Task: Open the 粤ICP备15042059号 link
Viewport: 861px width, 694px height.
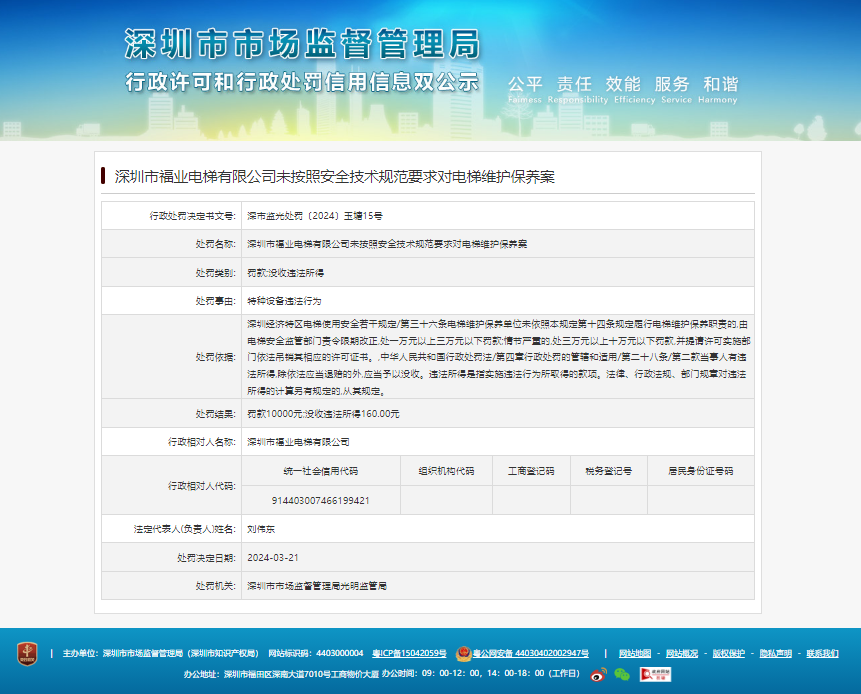Action: [409, 653]
